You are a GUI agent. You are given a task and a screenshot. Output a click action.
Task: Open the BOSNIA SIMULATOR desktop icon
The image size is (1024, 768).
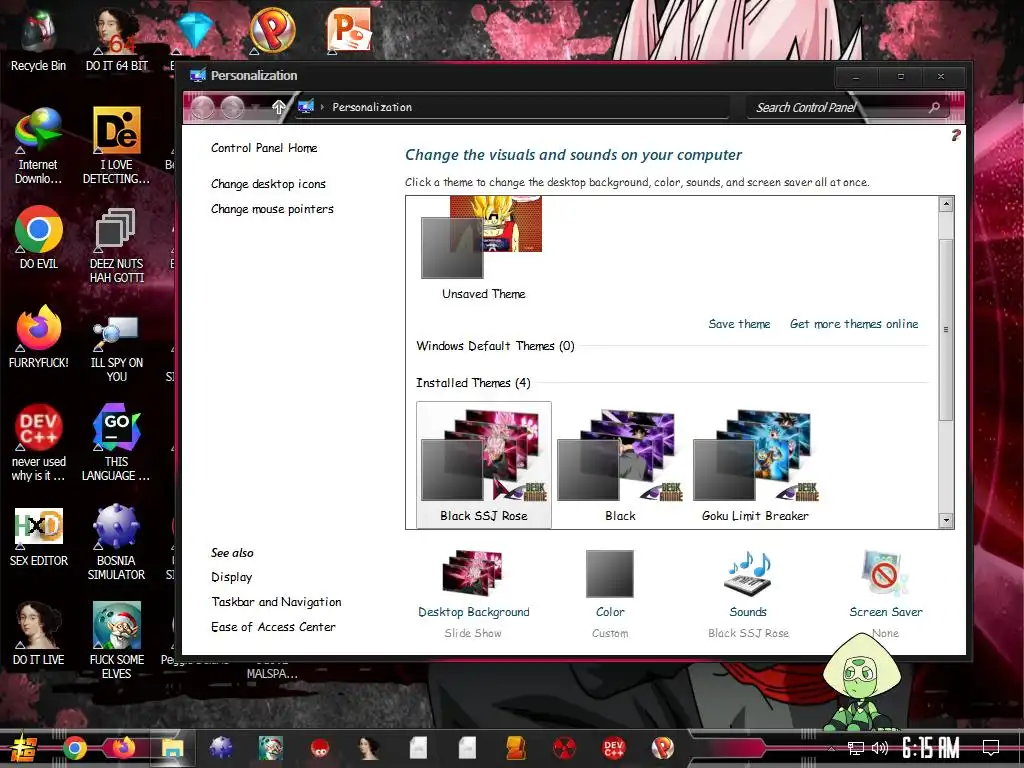pyautogui.click(x=117, y=542)
